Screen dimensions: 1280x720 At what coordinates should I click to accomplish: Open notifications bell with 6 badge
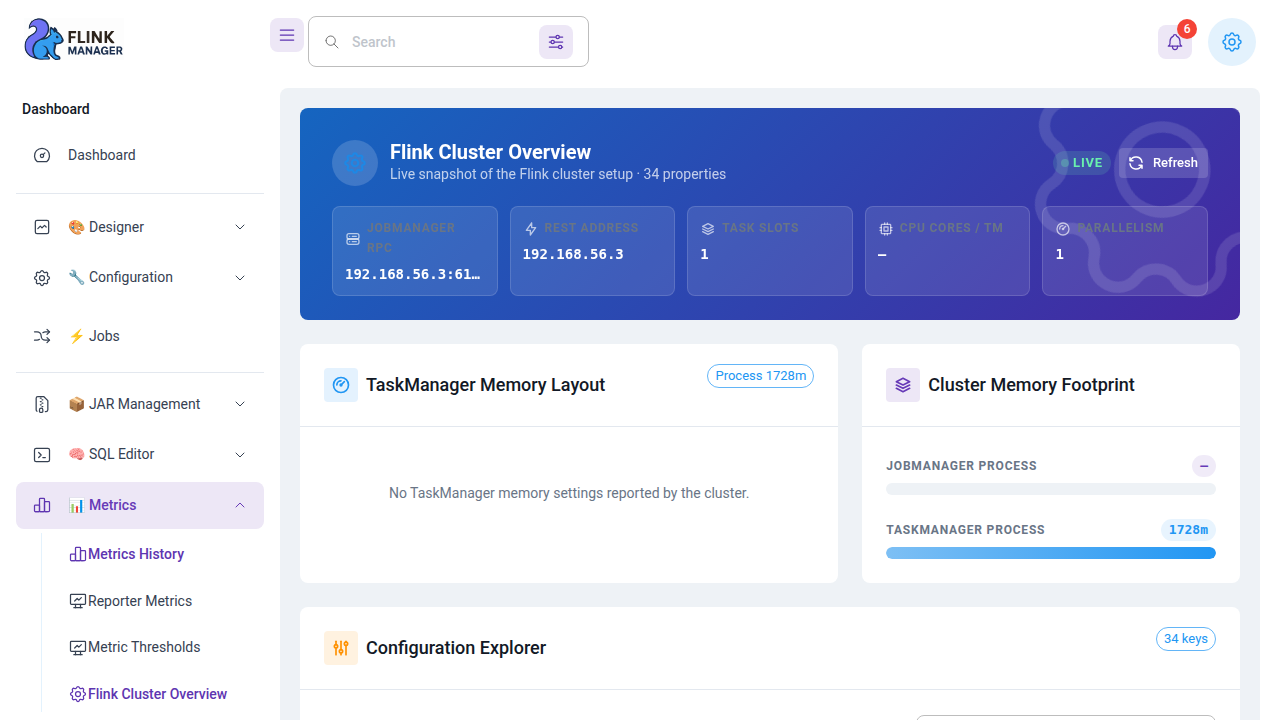[x=1175, y=42]
